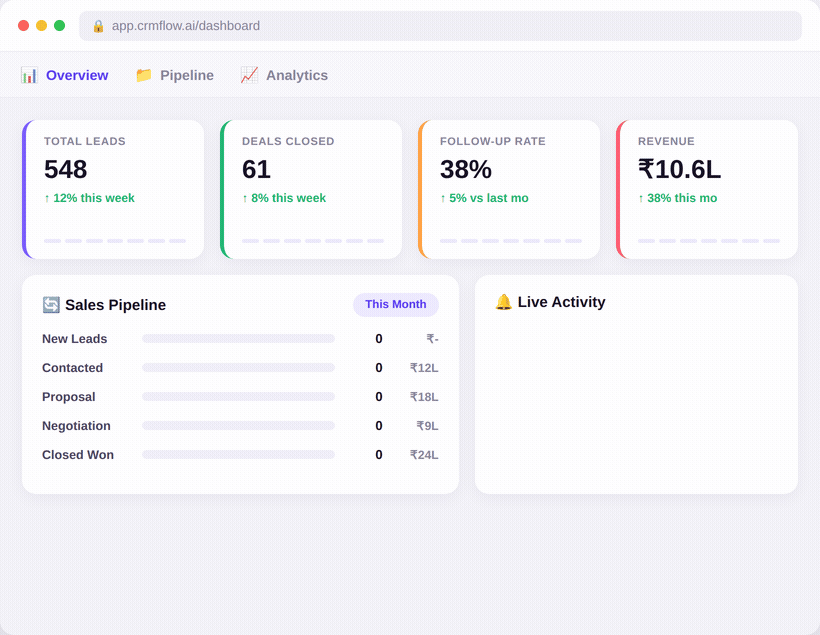Click the ₹12L amount in Contacted row
Screen dimensions: 820x635
click(424, 368)
